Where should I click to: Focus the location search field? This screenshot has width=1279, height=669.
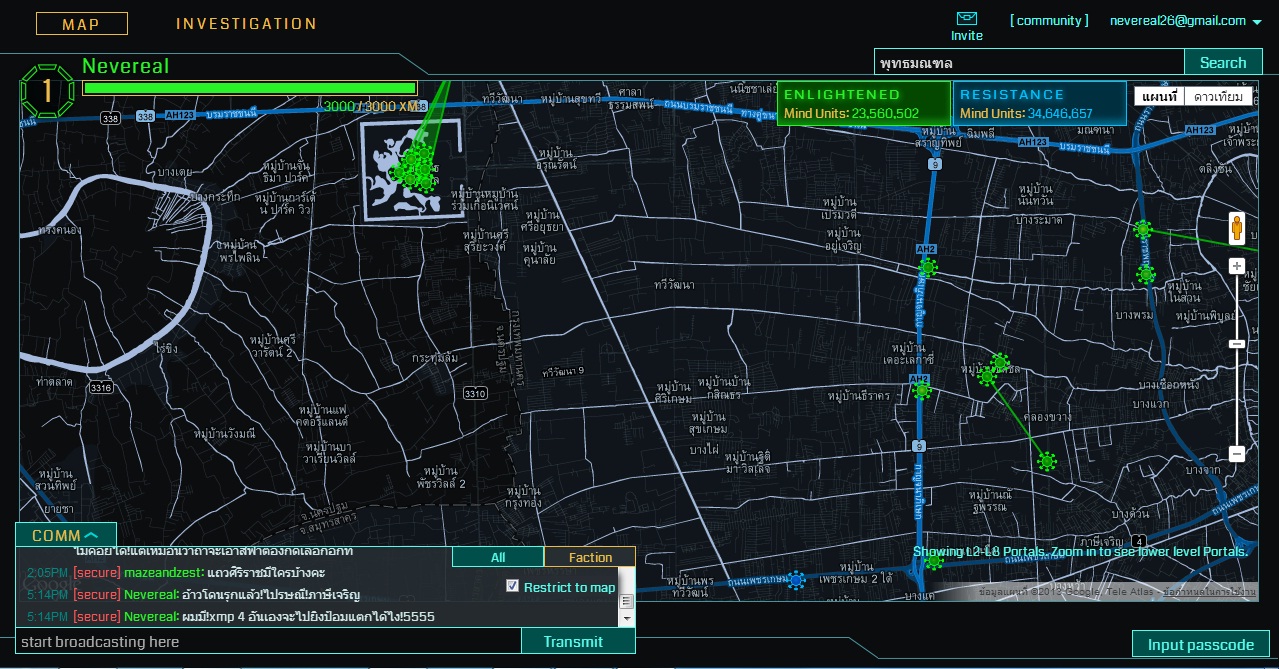click(x=1029, y=62)
